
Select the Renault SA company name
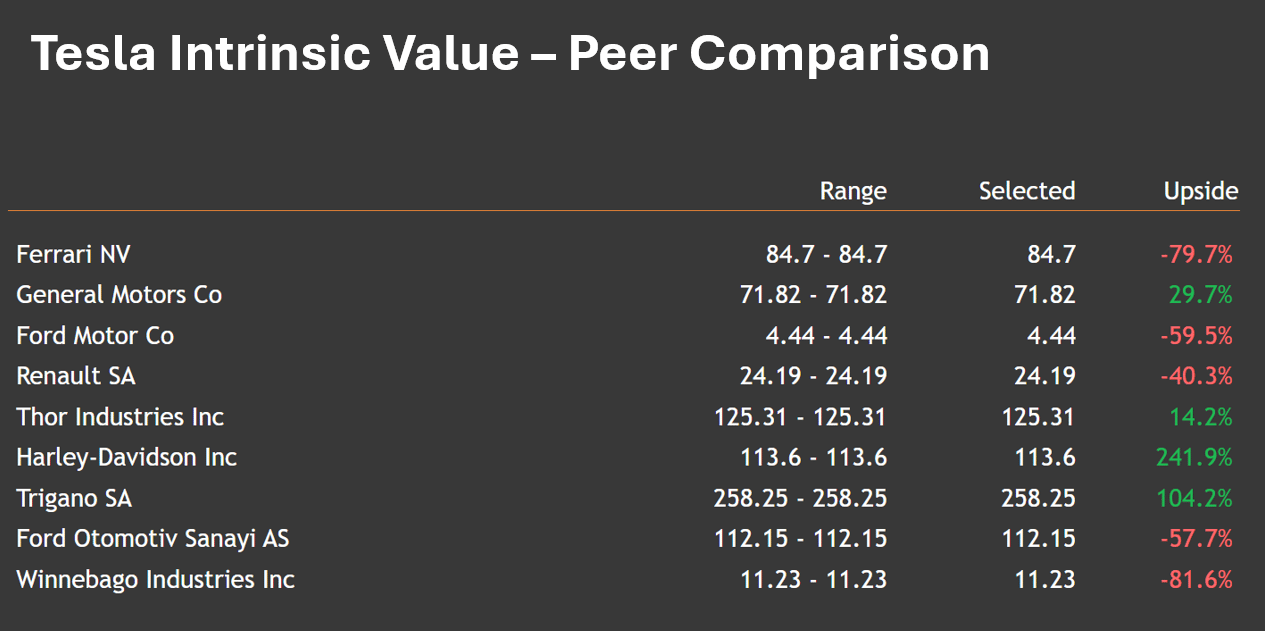click(x=76, y=376)
